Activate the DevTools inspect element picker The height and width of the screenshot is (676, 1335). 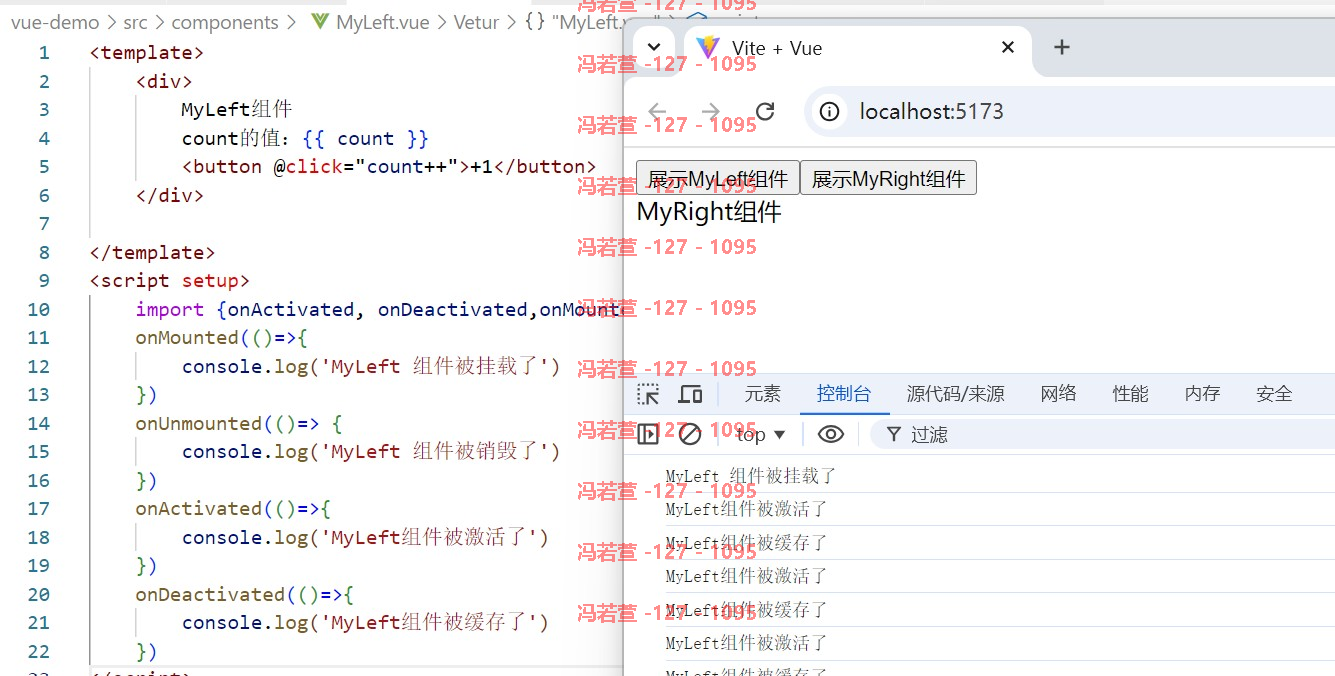point(649,394)
